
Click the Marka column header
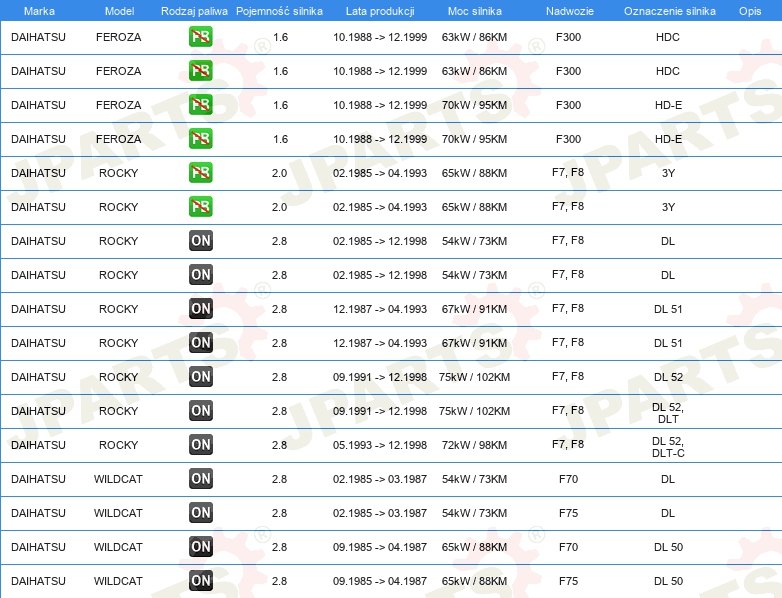(x=39, y=11)
